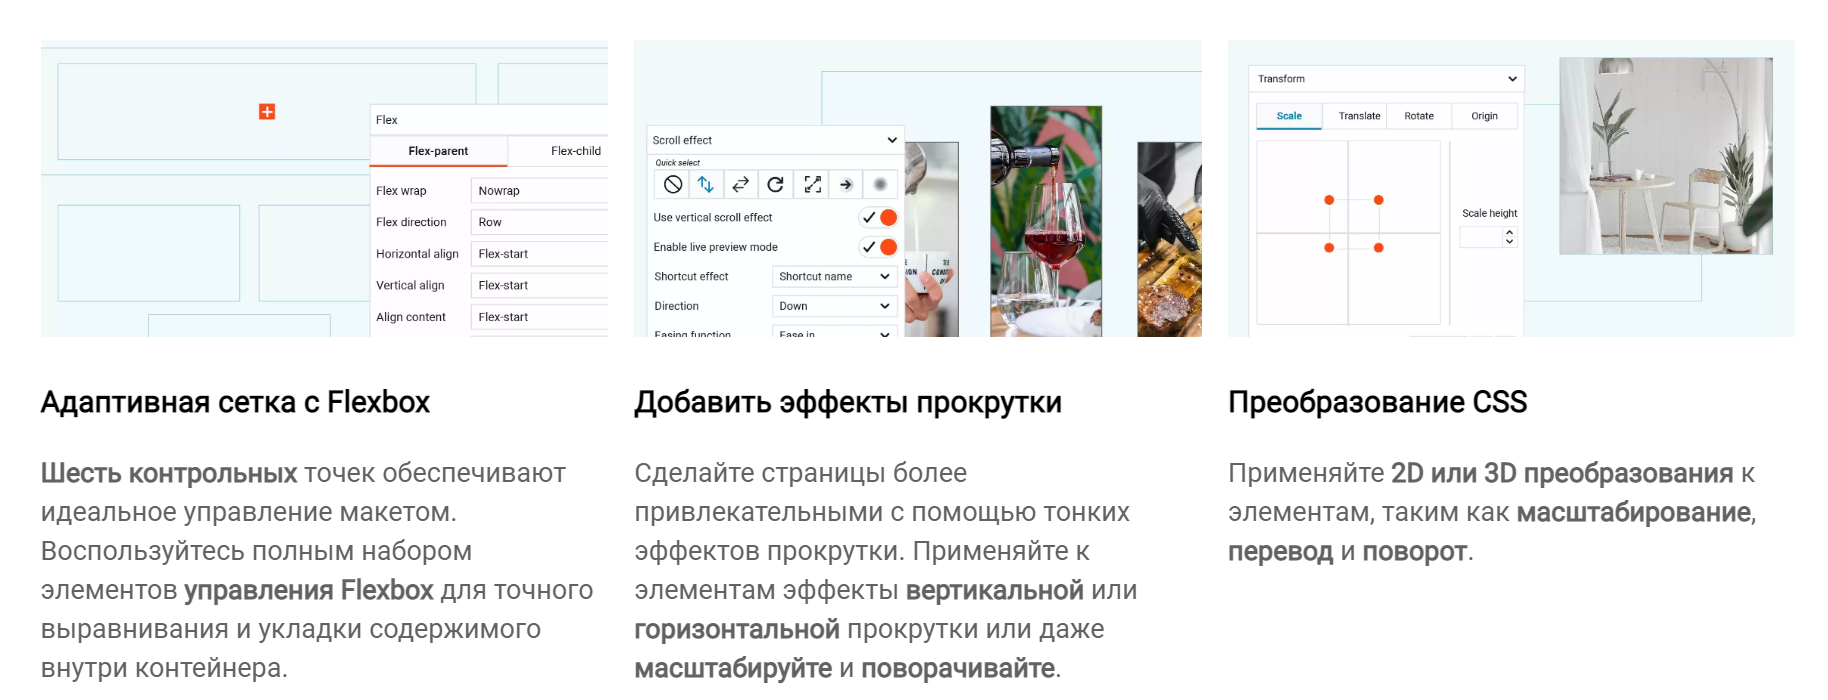Click bold text 'управления Flexbox'
The width and height of the screenshot is (1828, 700).
[x=309, y=590]
